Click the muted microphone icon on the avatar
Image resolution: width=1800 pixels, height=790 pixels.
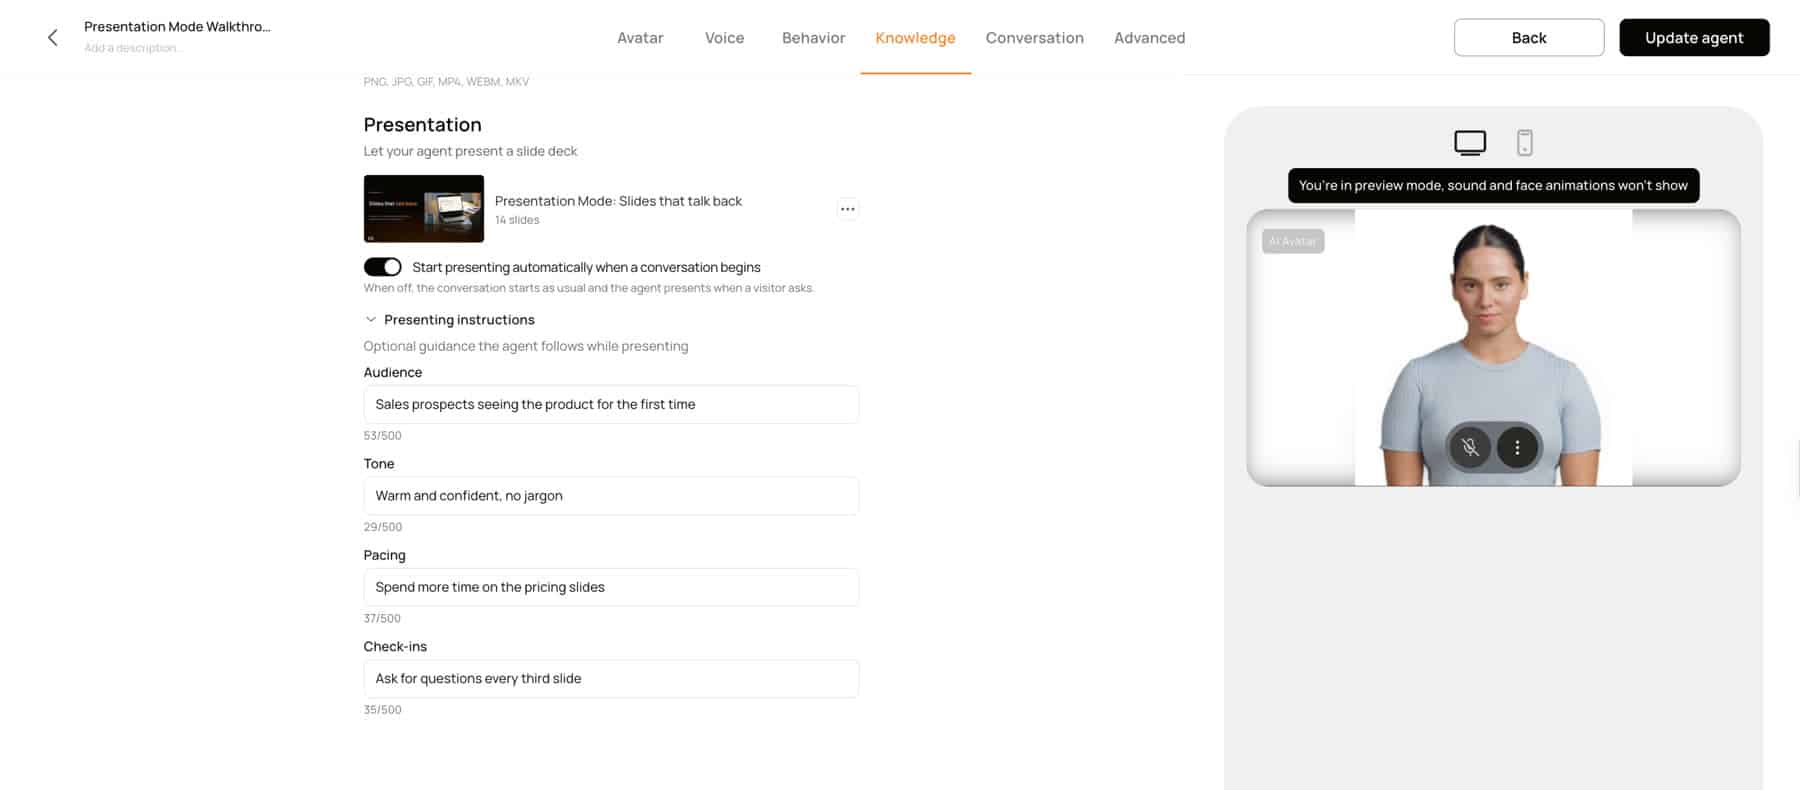[x=1470, y=447]
